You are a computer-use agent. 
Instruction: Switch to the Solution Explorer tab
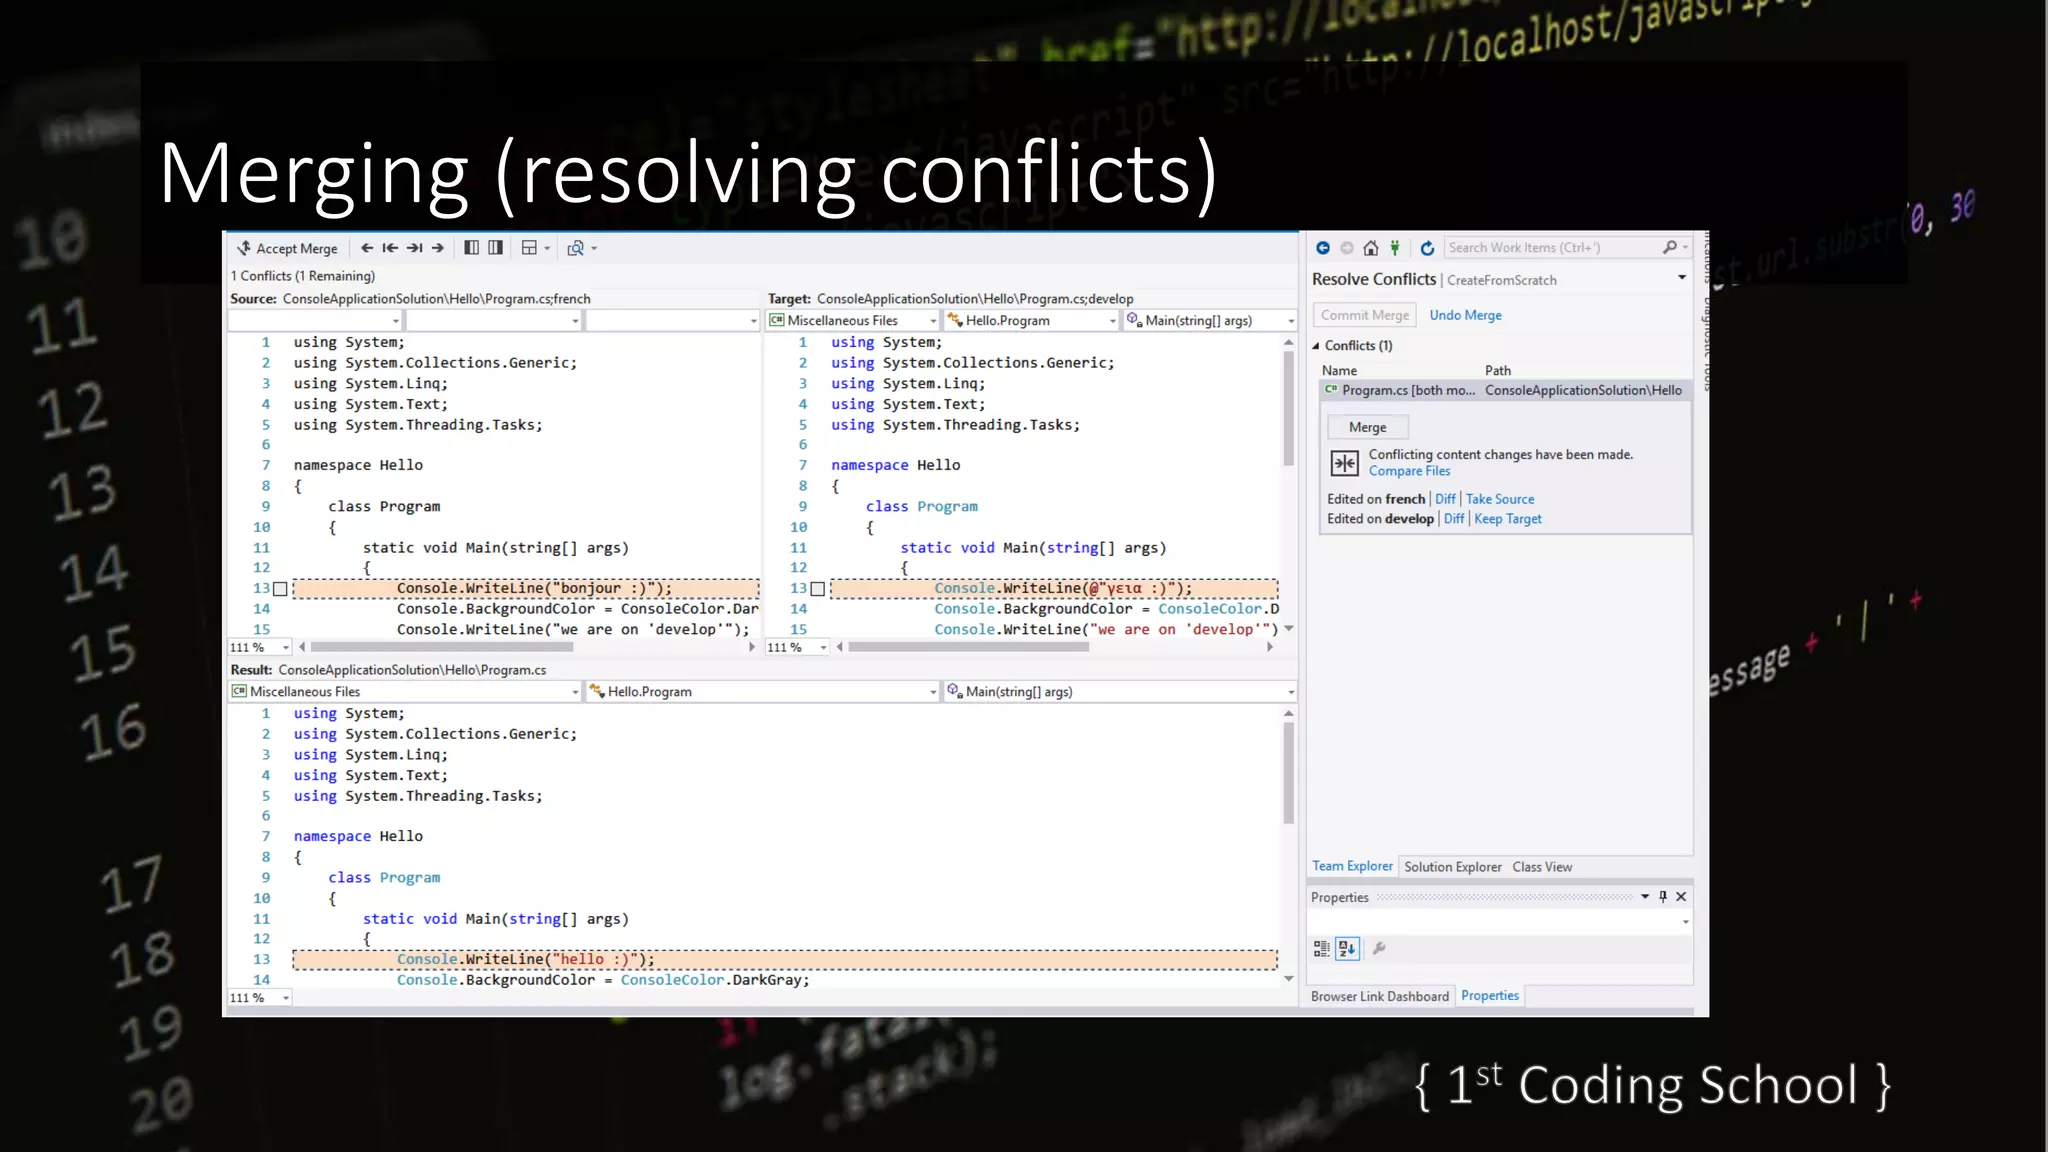tap(1452, 867)
